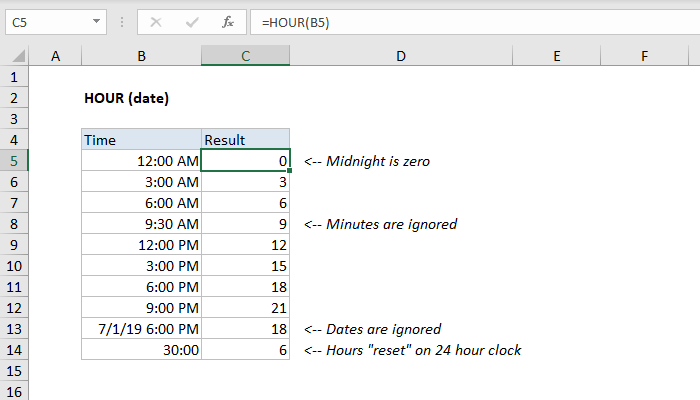Select result cell showing 15
Screen dimensions: 700x400
246,266
